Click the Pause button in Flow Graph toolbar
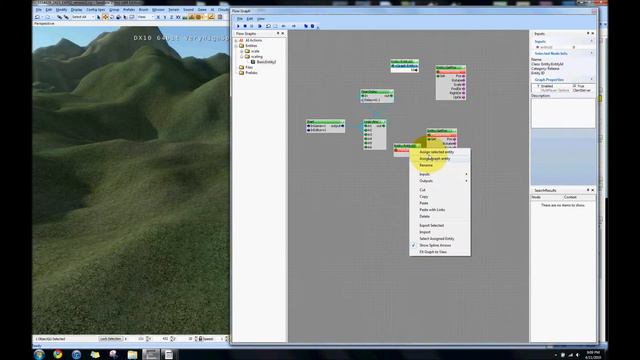The image size is (640, 360). click(x=251, y=26)
